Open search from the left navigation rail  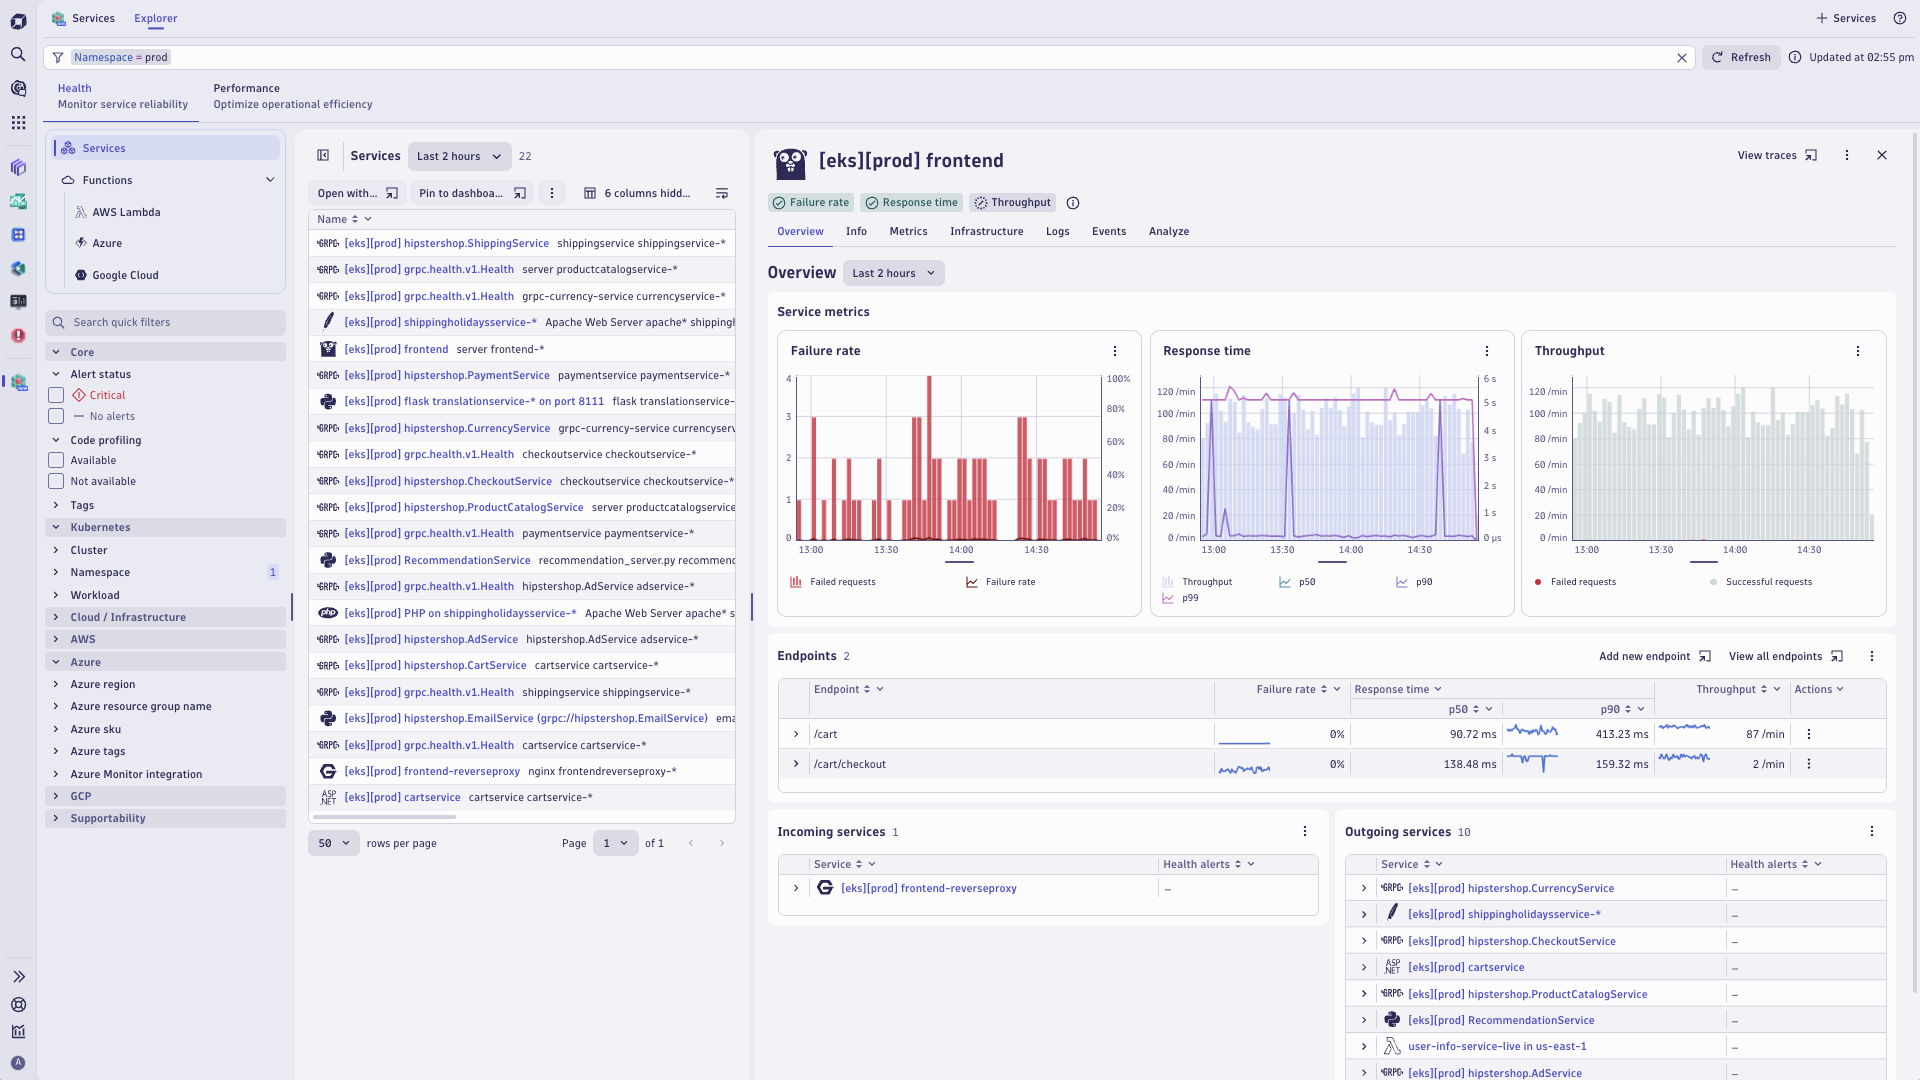pyautogui.click(x=18, y=55)
